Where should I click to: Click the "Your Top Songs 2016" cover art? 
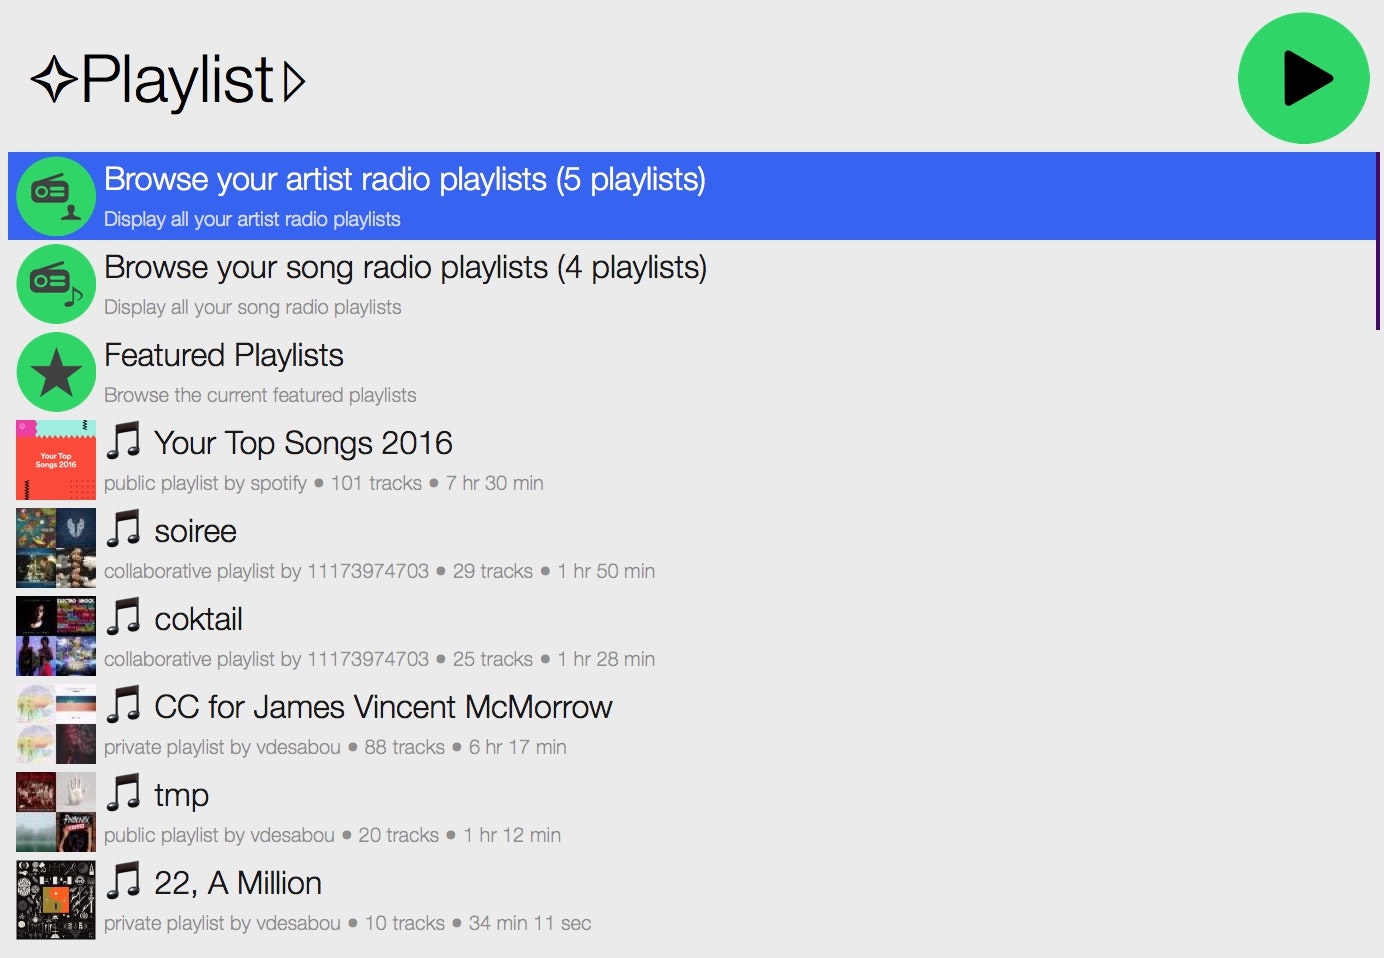(x=55, y=460)
